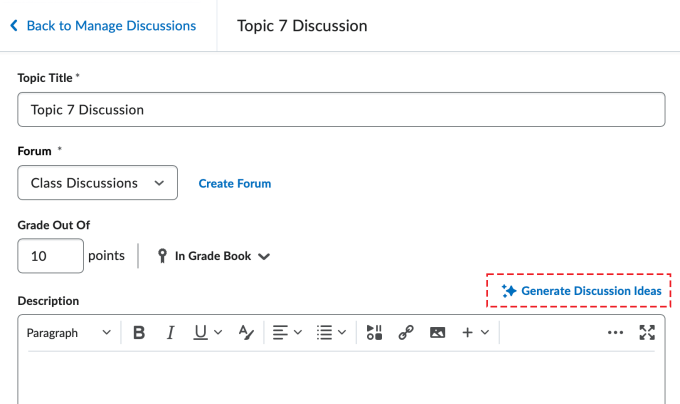Viewport: 680px width, 404px height.
Task: Click the grade book ribbon icon
Action: [x=162, y=256]
